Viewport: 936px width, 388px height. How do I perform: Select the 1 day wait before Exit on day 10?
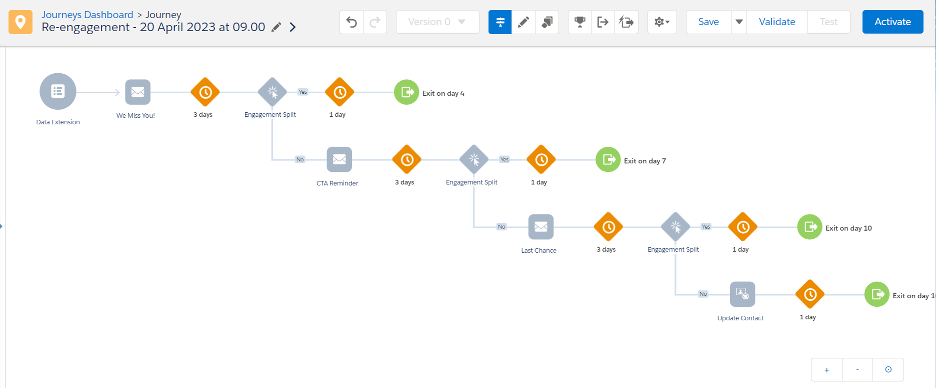743,227
